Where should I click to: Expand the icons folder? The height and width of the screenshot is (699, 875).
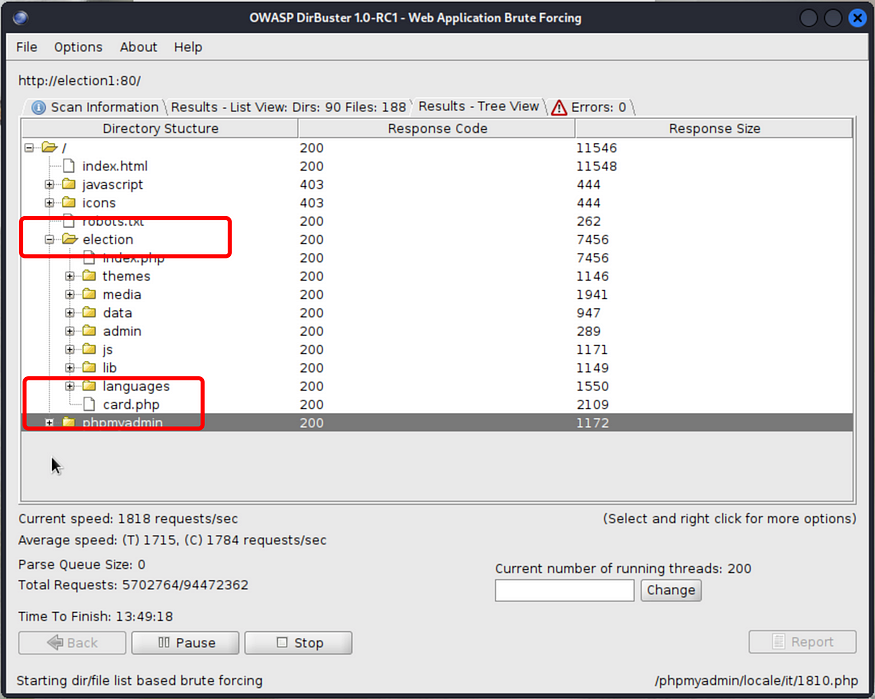pos(50,203)
